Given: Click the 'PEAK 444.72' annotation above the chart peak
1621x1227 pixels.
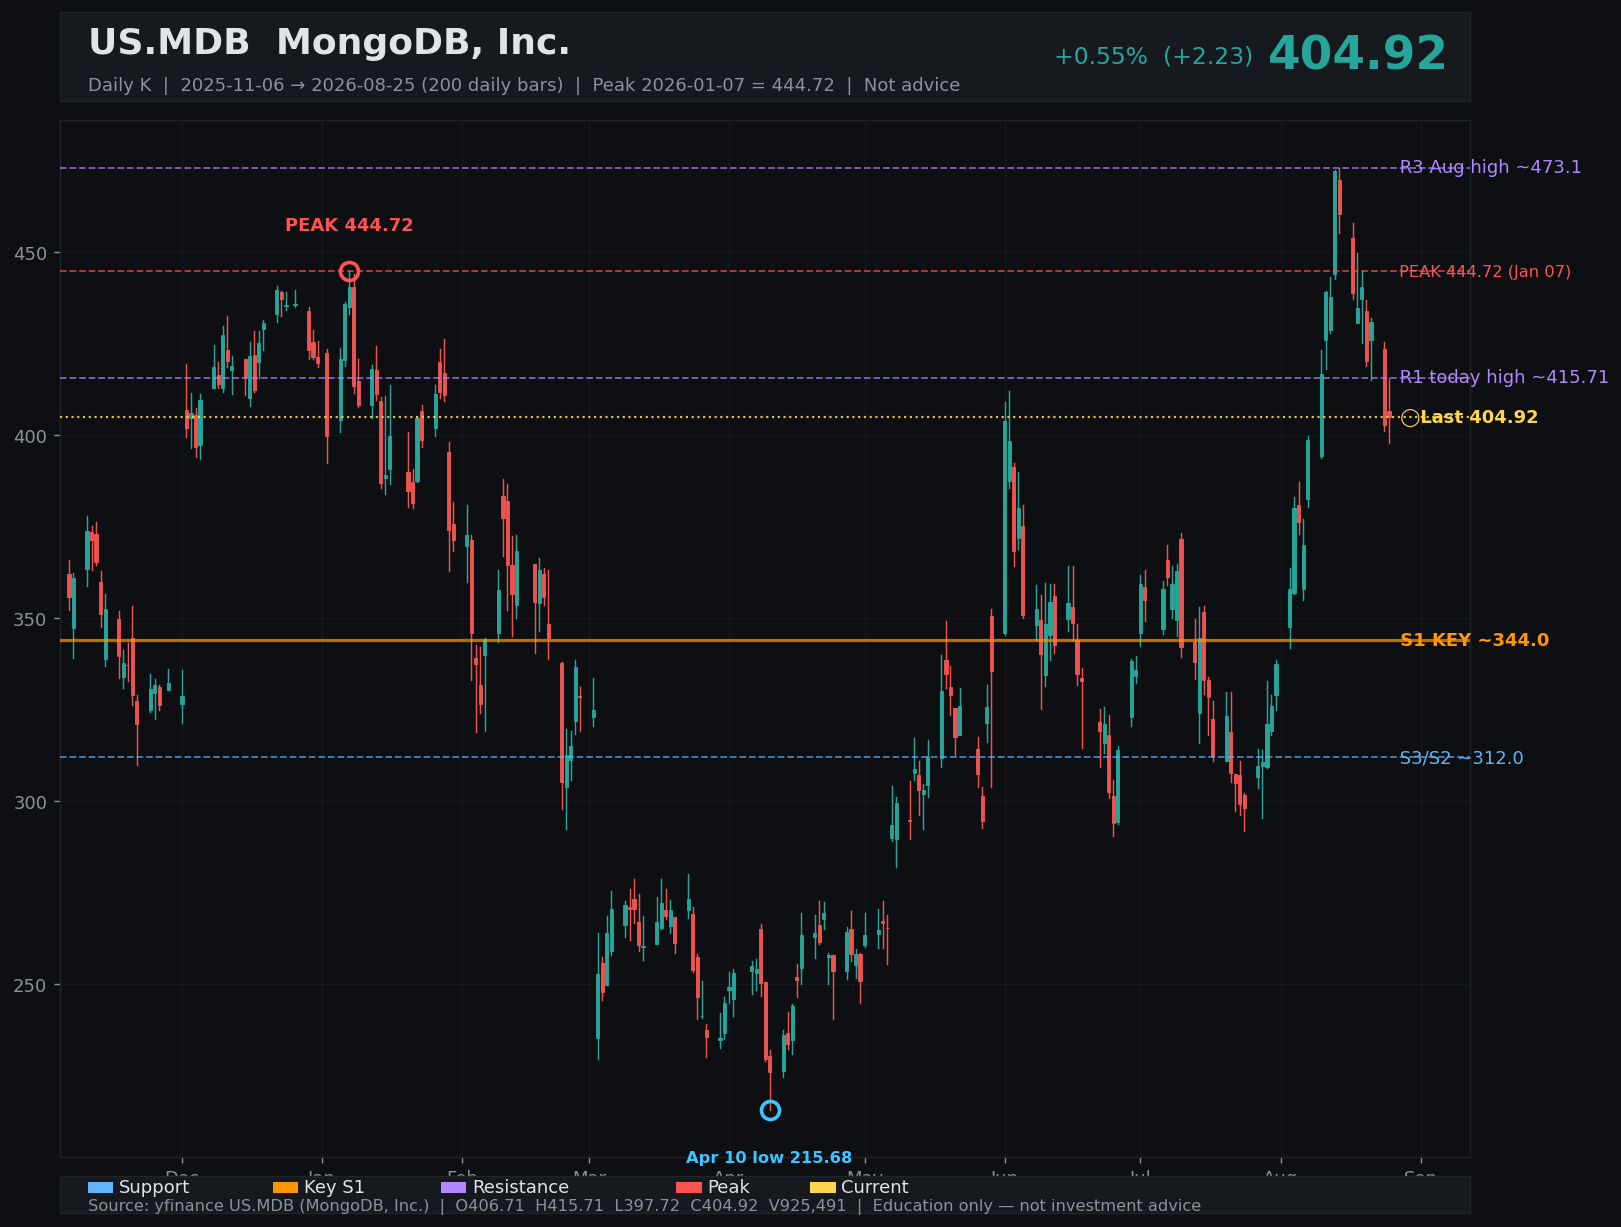Looking at the screenshot, I should [349, 225].
